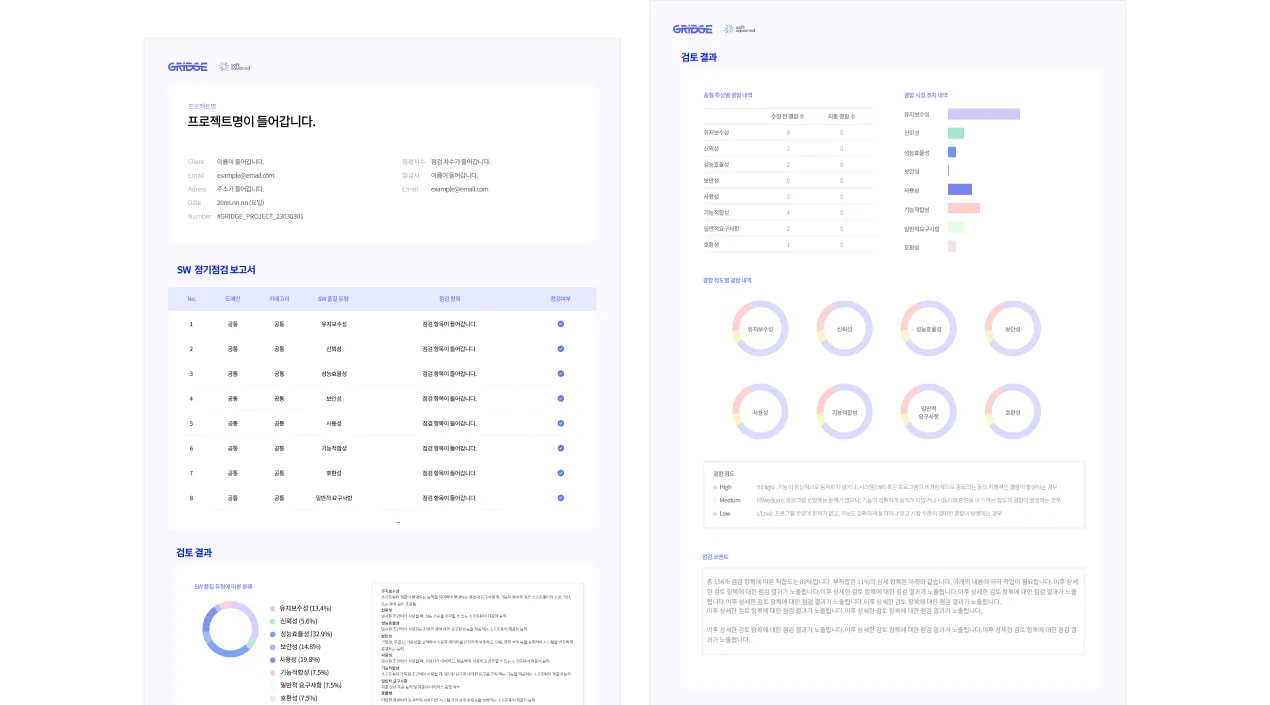Click the check icon in row 4 보안성
This screenshot has width=1270, height=705.
point(561,398)
